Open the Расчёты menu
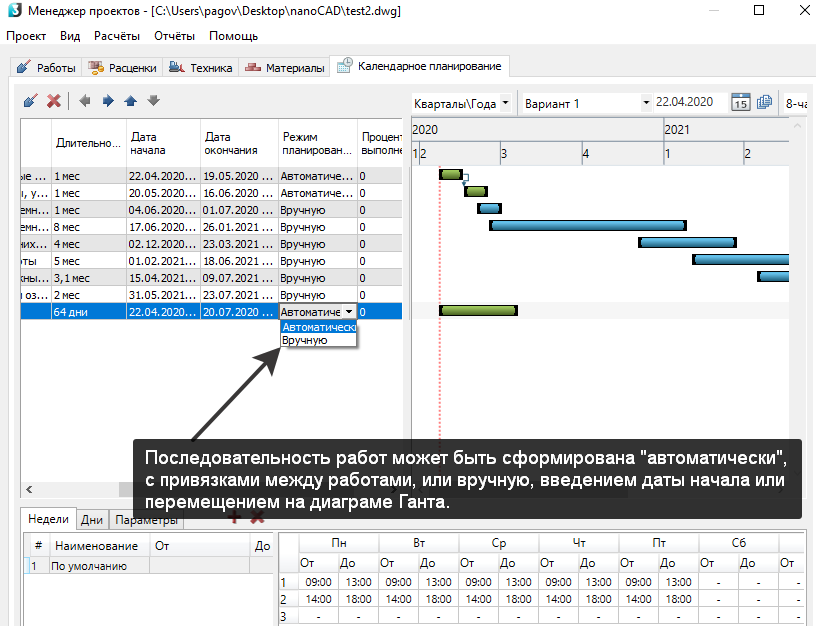The height and width of the screenshot is (626, 816). click(117, 36)
